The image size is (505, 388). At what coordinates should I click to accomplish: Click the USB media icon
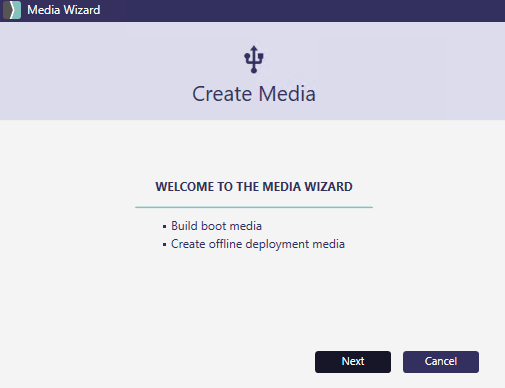(x=254, y=59)
